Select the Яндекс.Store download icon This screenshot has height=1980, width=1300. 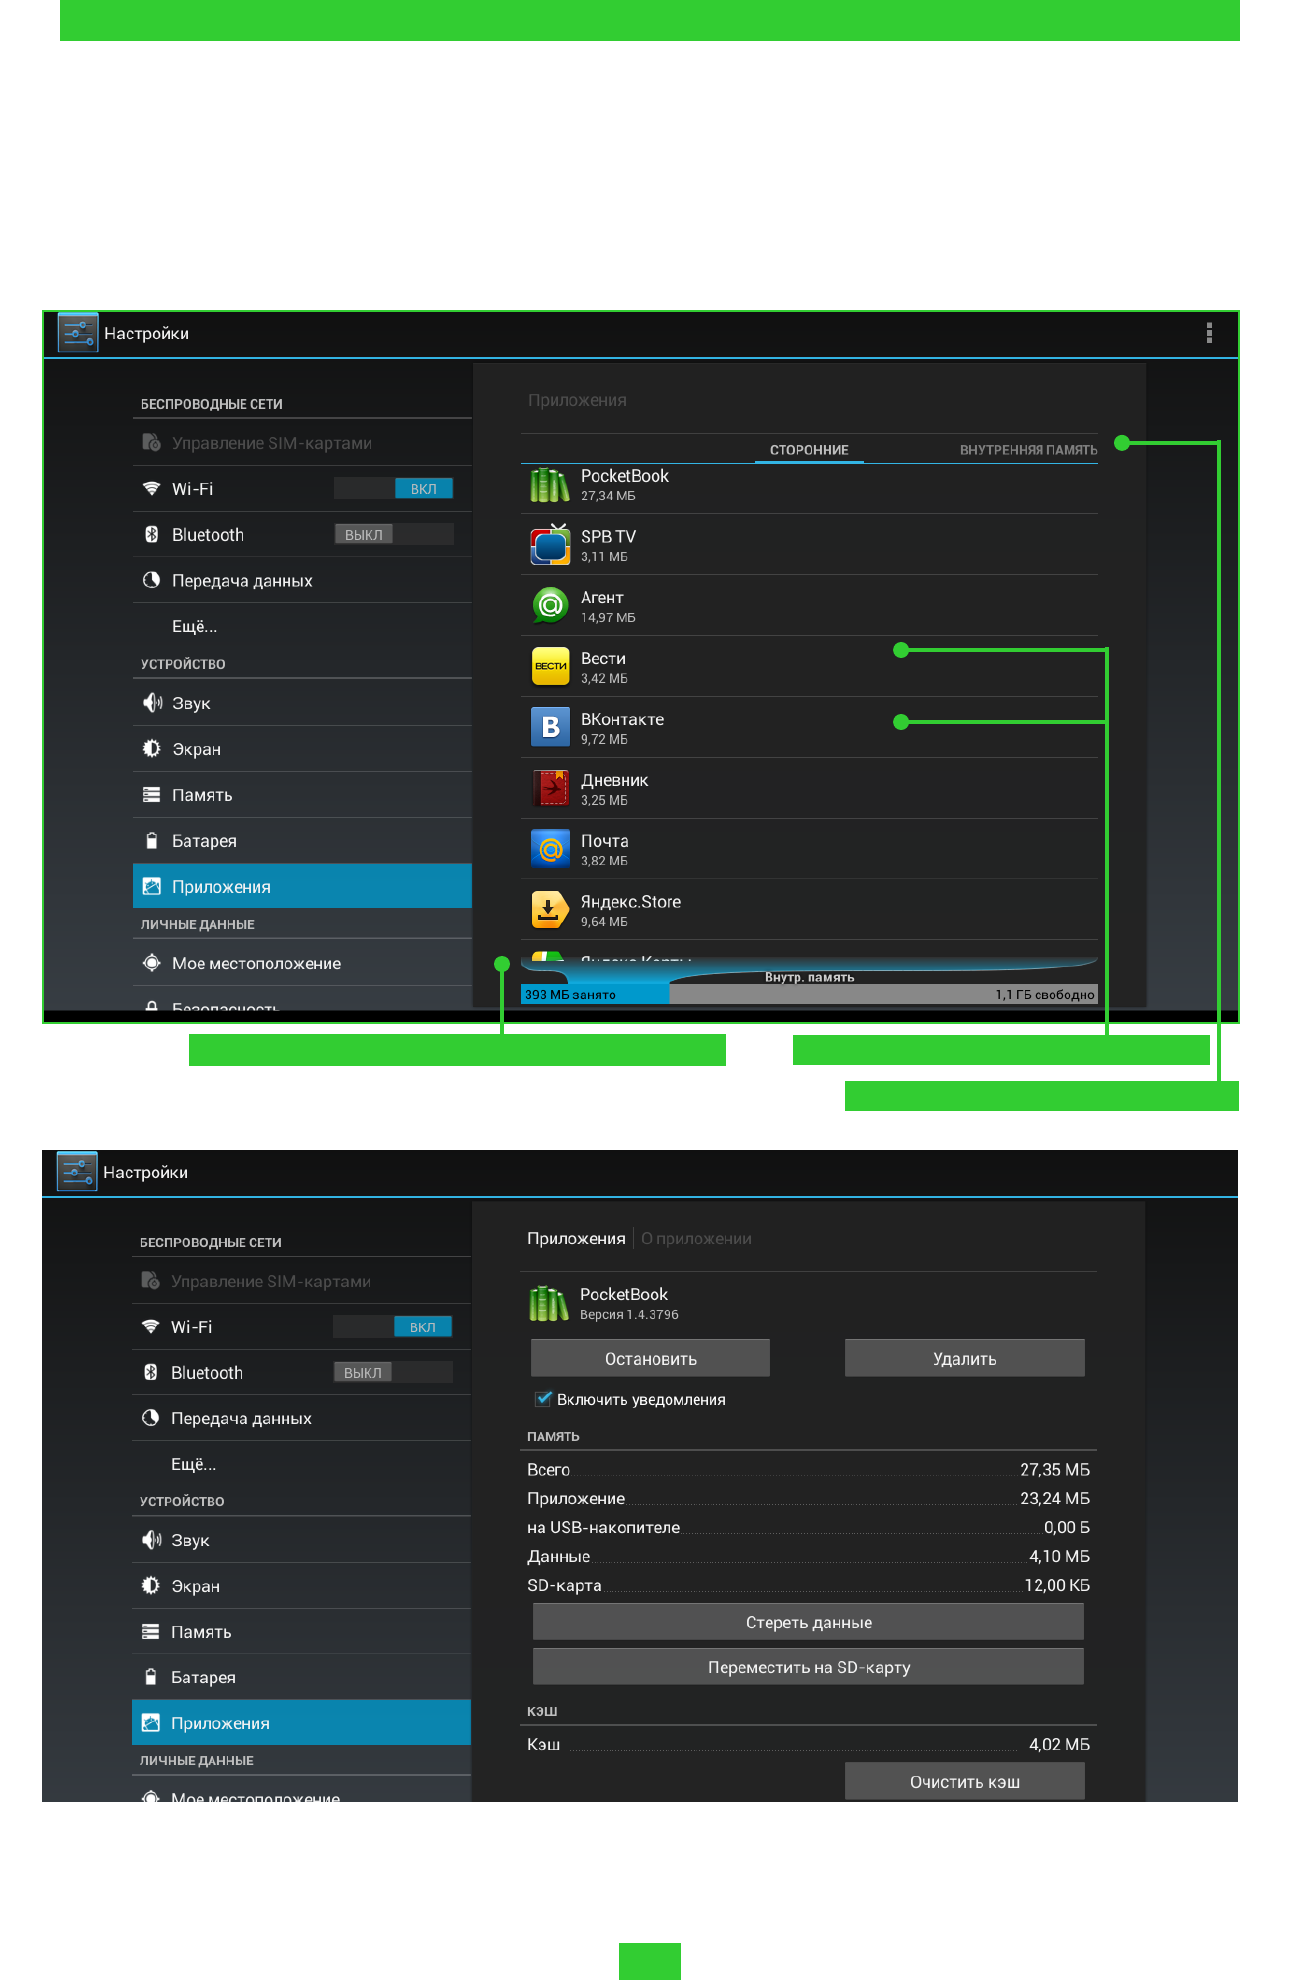(x=550, y=910)
